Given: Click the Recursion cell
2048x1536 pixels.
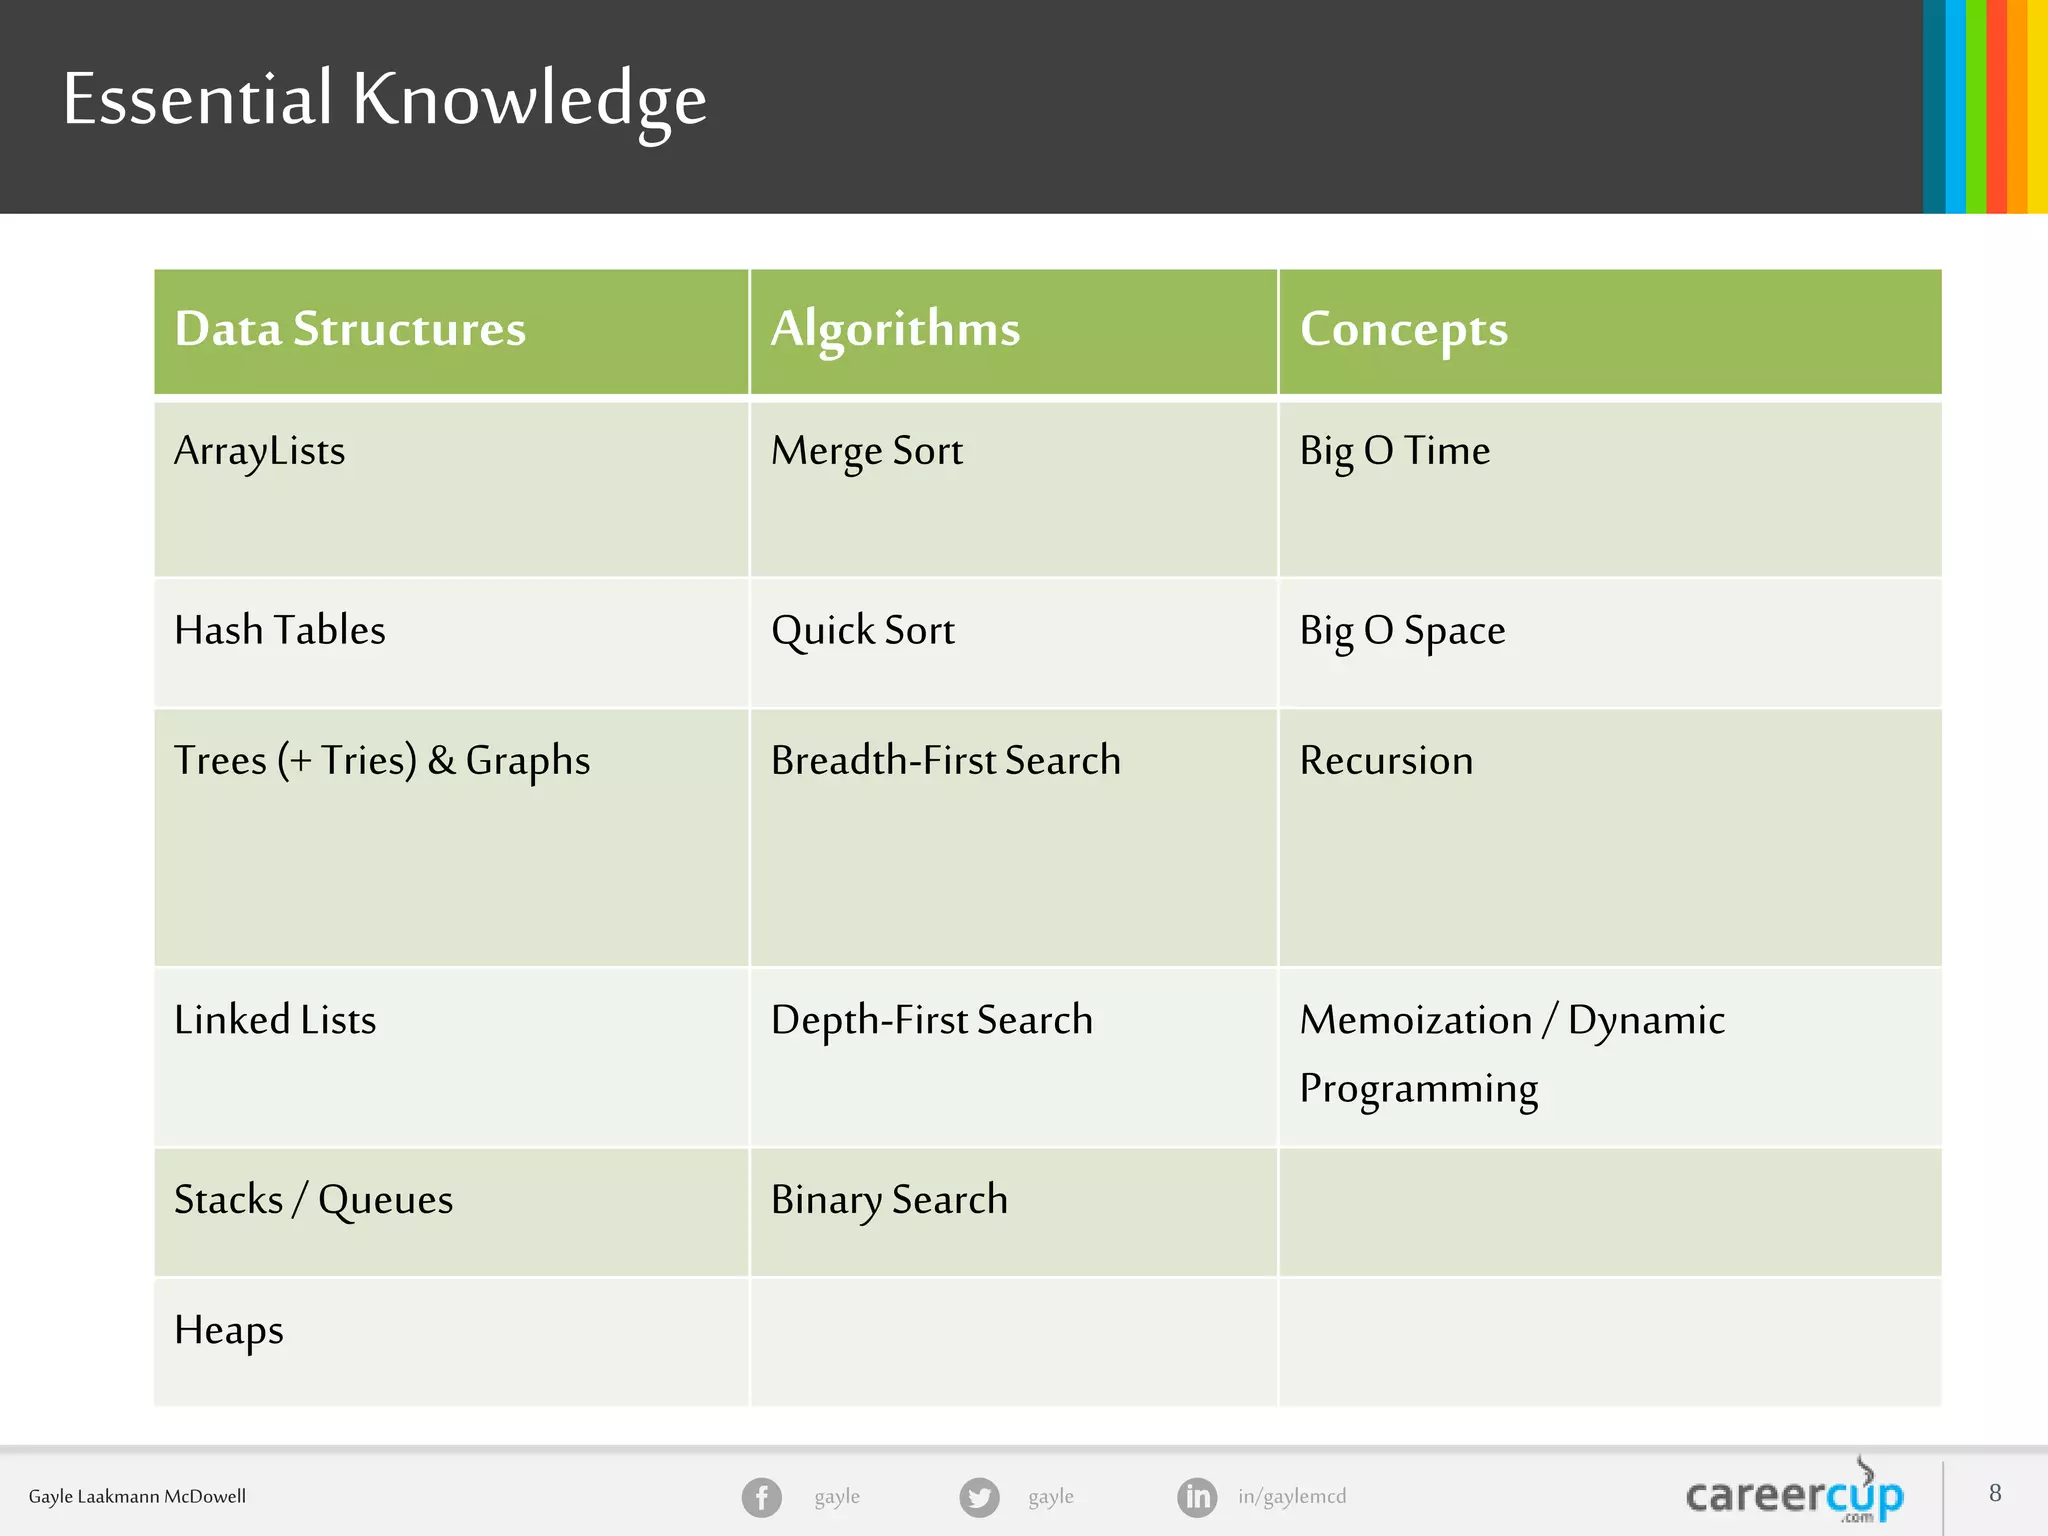Looking at the screenshot, I should coord(1610,838).
